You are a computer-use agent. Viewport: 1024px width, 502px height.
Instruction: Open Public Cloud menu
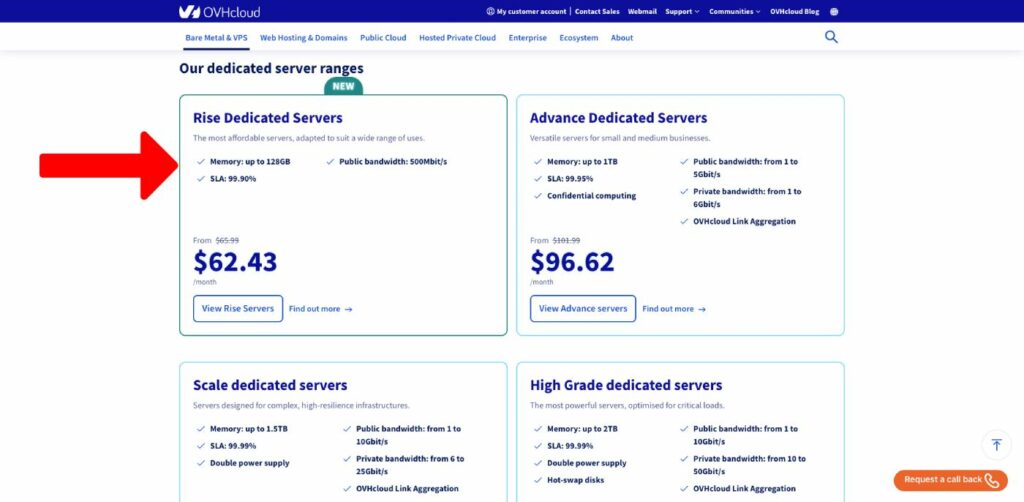[383, 38]
